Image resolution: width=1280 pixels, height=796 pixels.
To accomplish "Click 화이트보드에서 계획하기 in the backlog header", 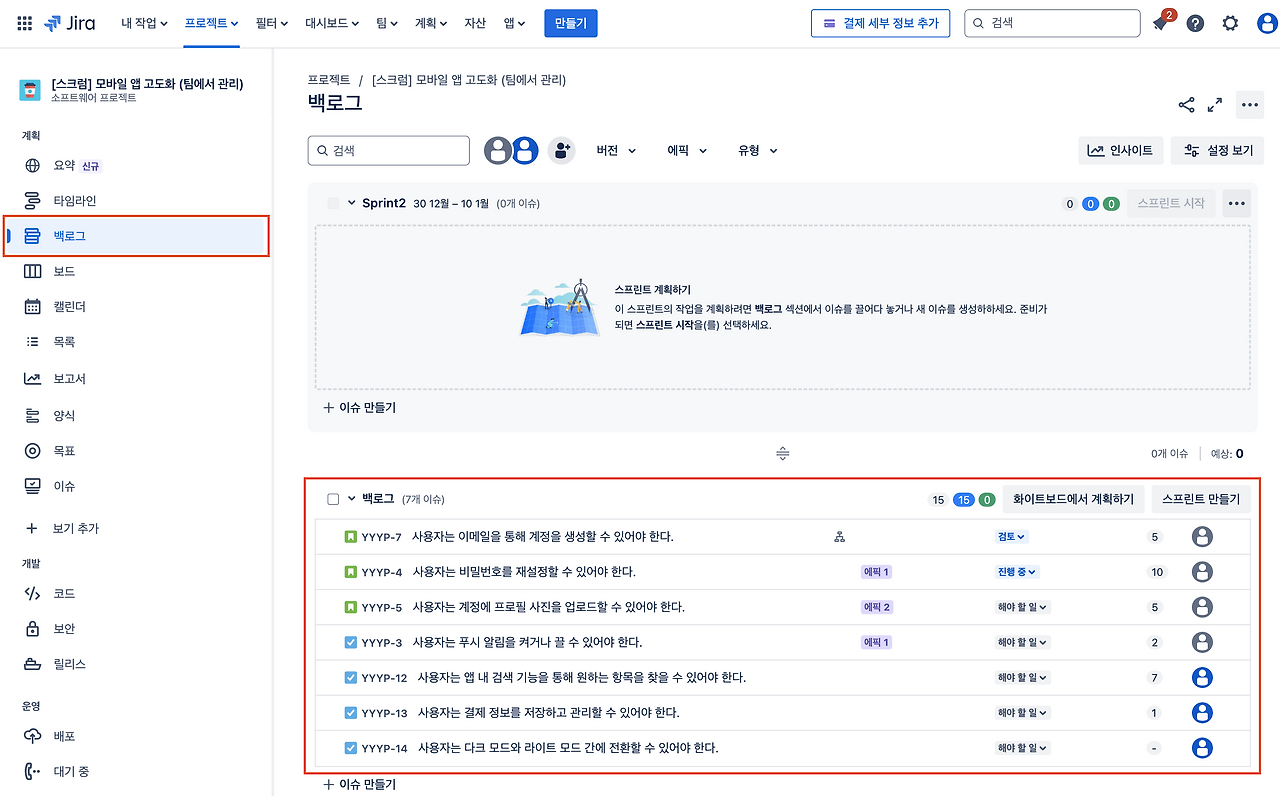I will click(x=1073, y=498).
